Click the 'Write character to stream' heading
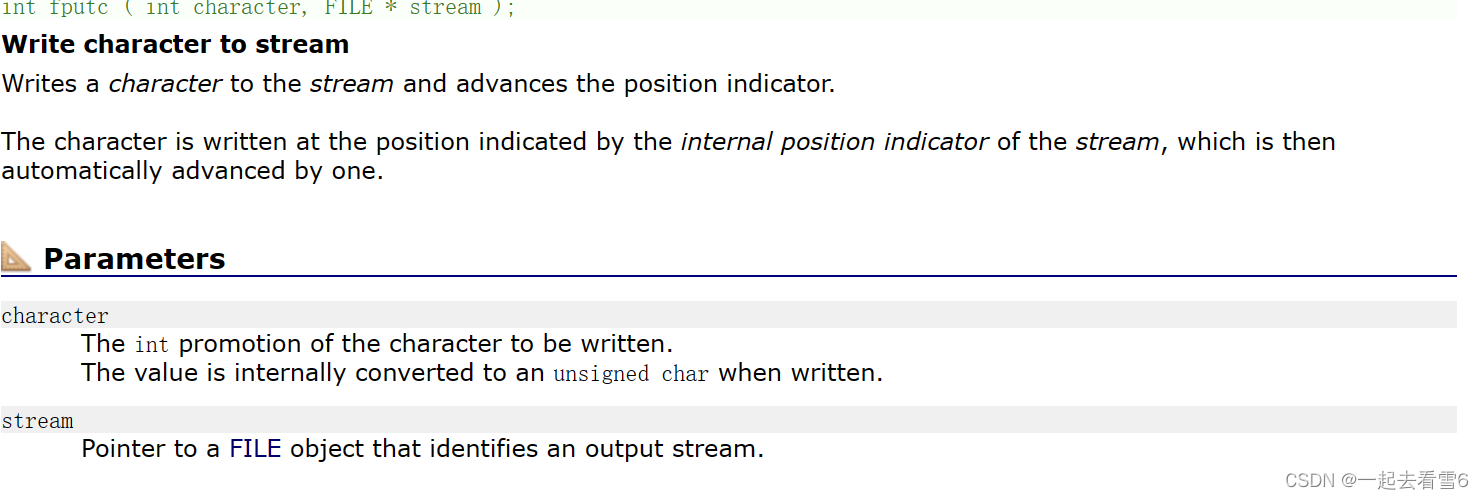The width and height of the screenshot is (1484, 499). pyautogui.click(x=176, y=45)
